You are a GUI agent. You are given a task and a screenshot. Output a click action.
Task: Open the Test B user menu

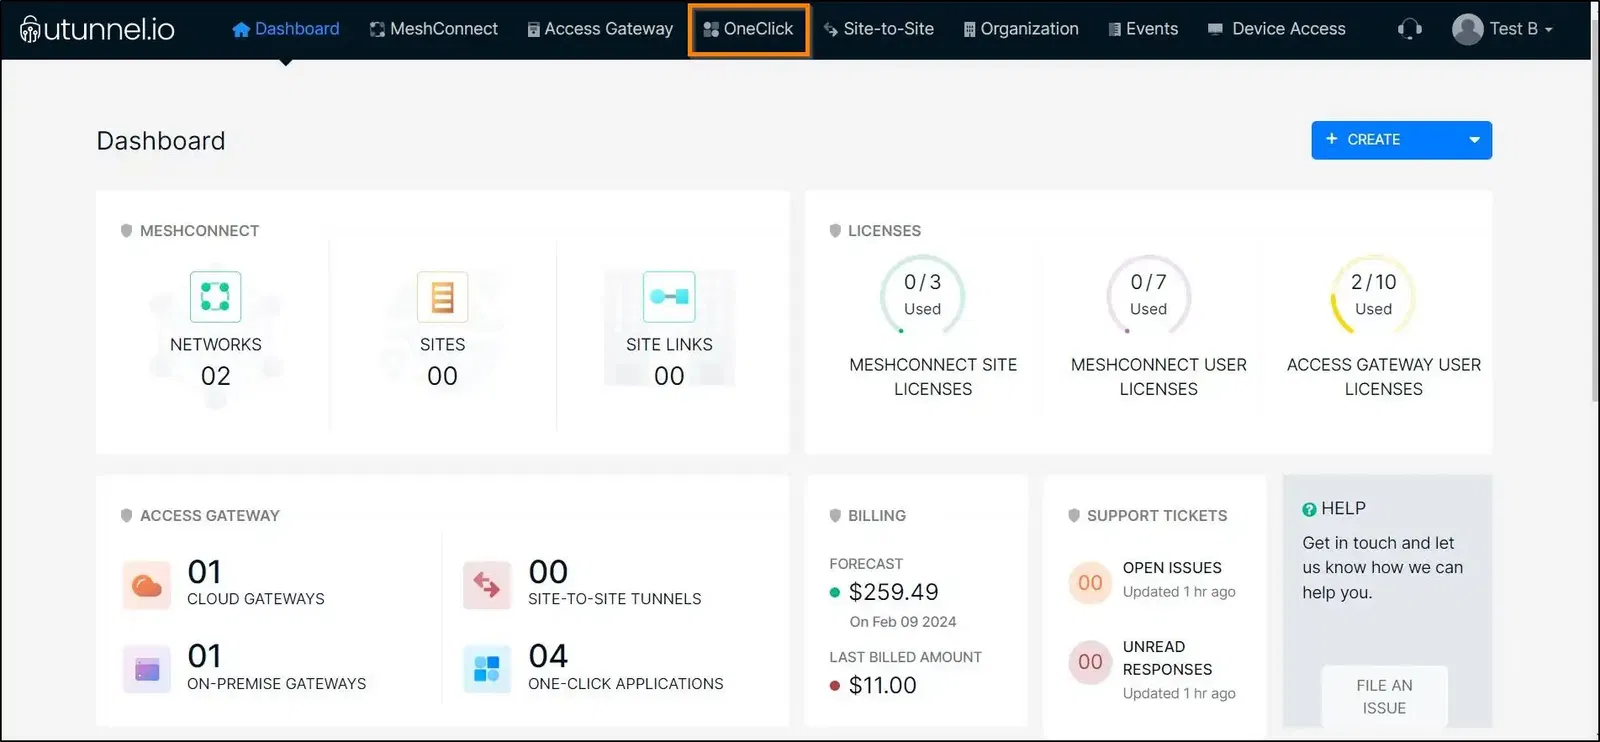click(x=1502, y=29)
